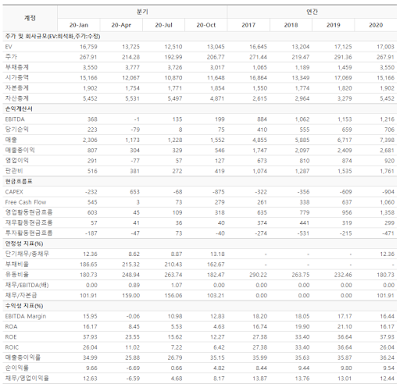
Task: Click the 현금흐름표 section heading
Action: [x=18, y=182]
